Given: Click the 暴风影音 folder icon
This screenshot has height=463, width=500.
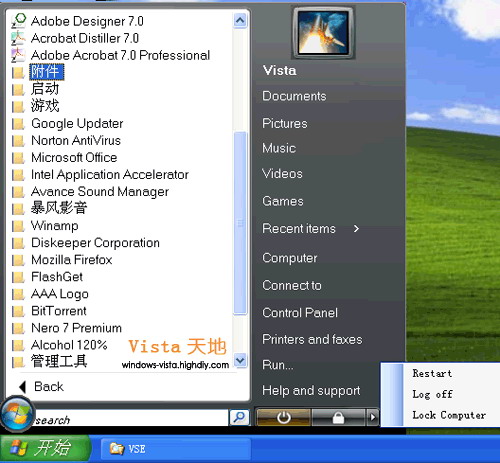Looking at the screenshot, I should 18,209.
